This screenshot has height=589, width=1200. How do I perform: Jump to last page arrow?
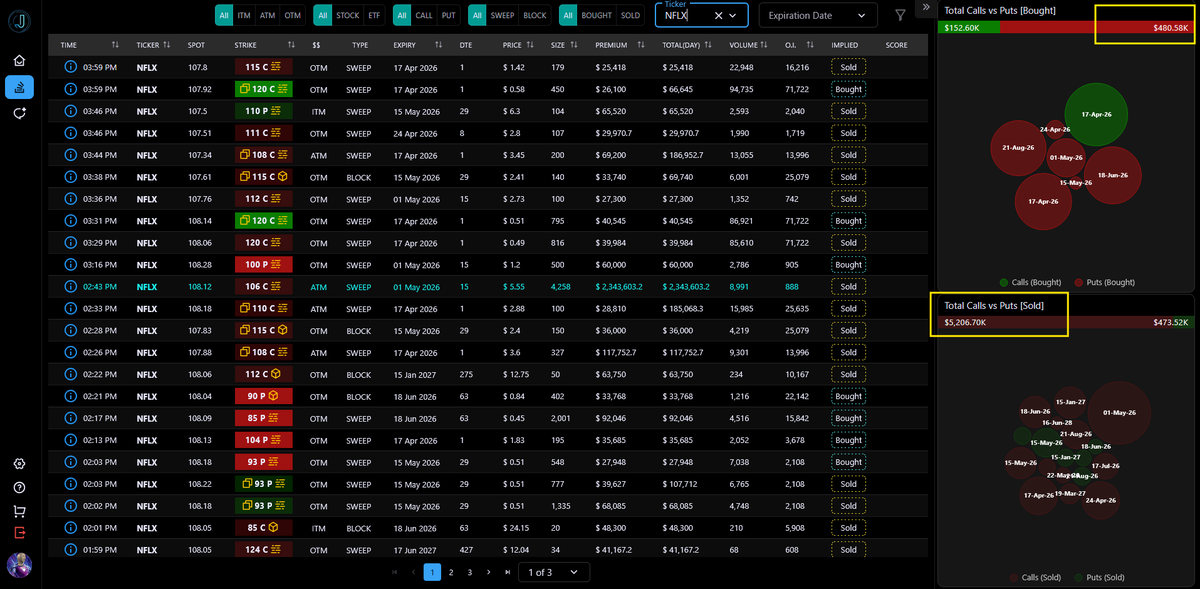508,572
